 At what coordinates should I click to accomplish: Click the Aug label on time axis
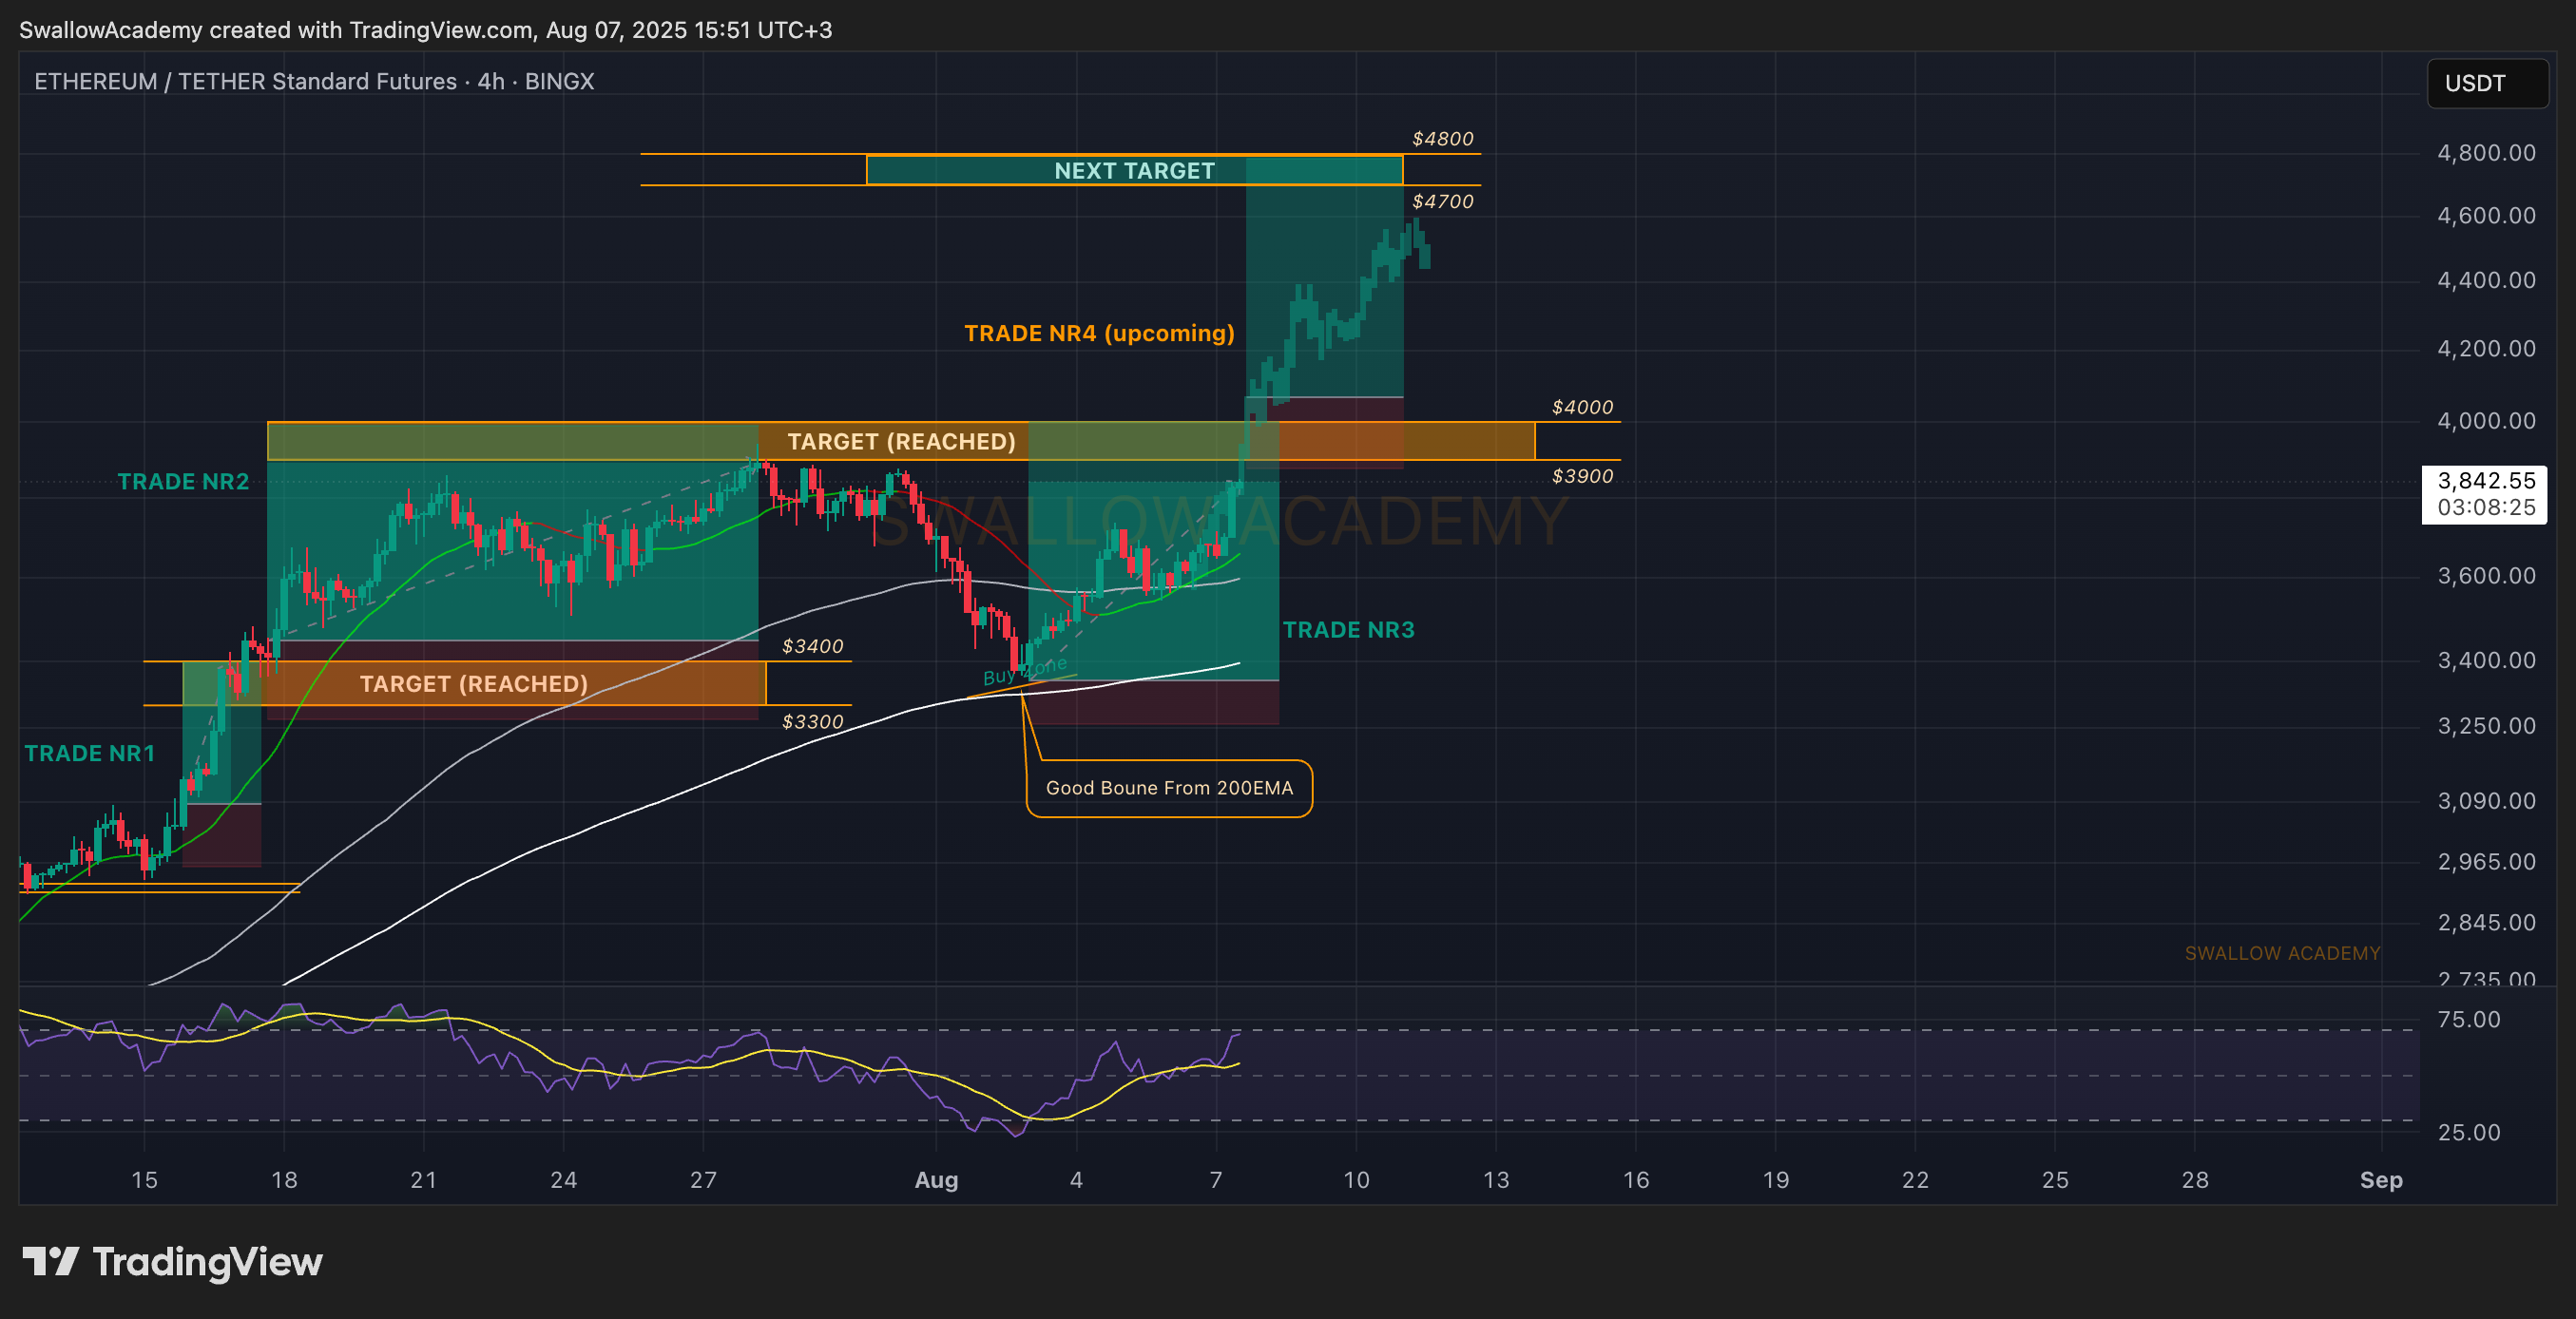(x=936, y=1180)
